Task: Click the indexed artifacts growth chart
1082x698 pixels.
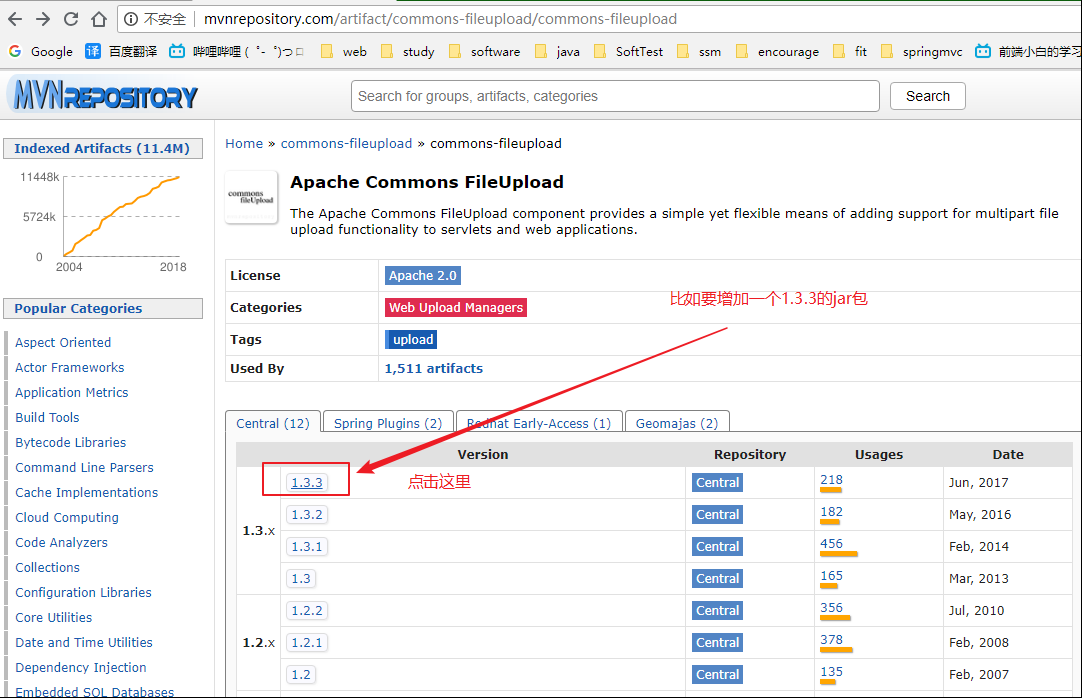Action: click(104, 221)
